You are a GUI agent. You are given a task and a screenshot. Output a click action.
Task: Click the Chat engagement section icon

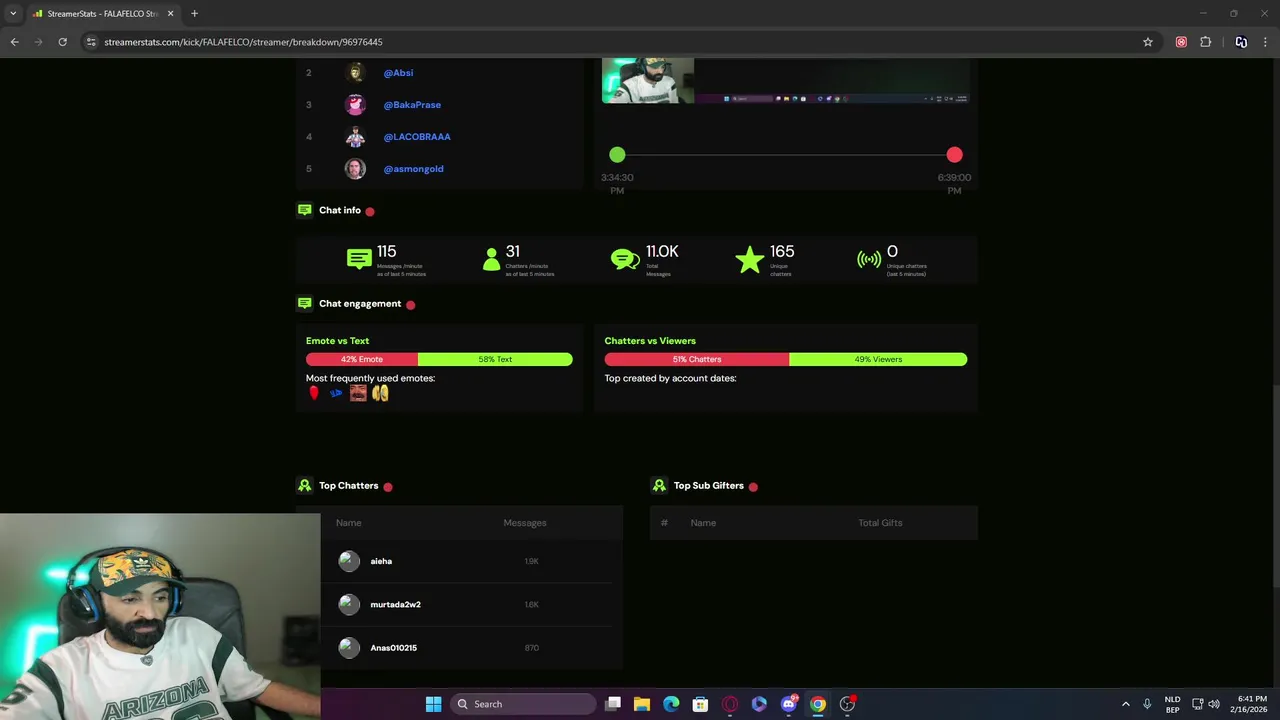tap(304, 303)
